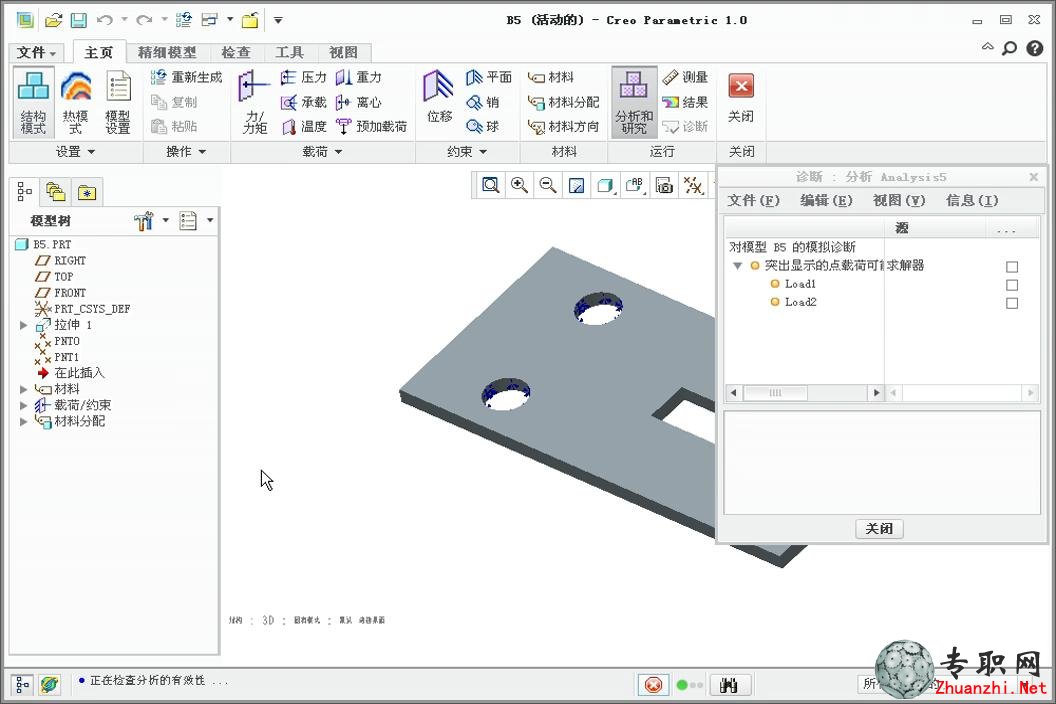Screen dimensions: 1056x704
Task: Open the 载荷 group dropdown
Action: pyautogui.click(x=322, y=152)
